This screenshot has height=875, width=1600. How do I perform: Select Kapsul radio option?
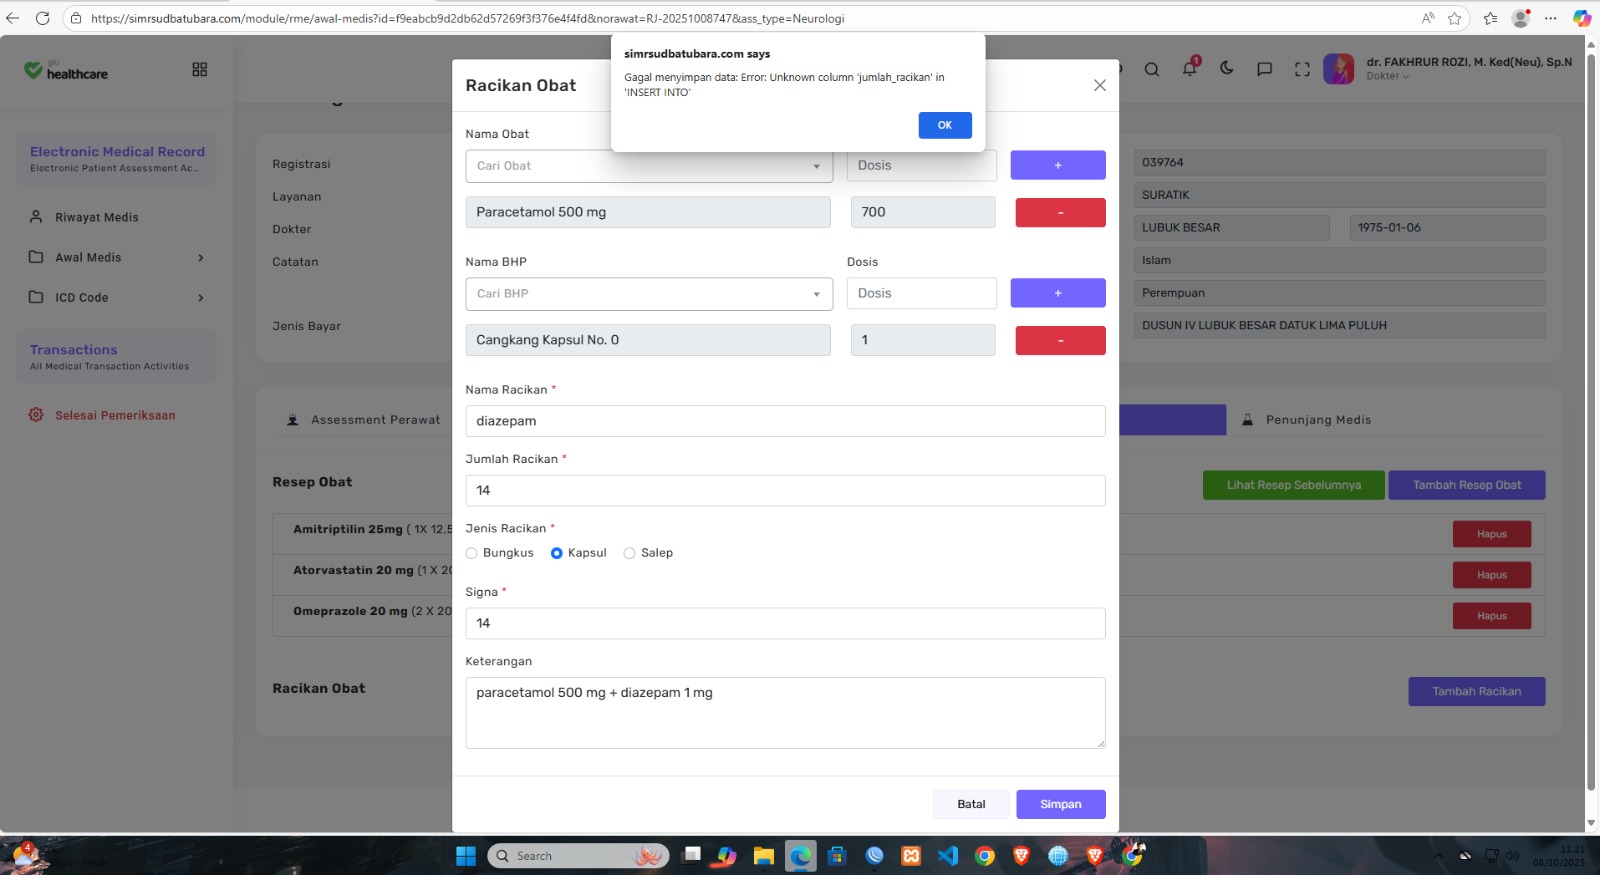557,553
